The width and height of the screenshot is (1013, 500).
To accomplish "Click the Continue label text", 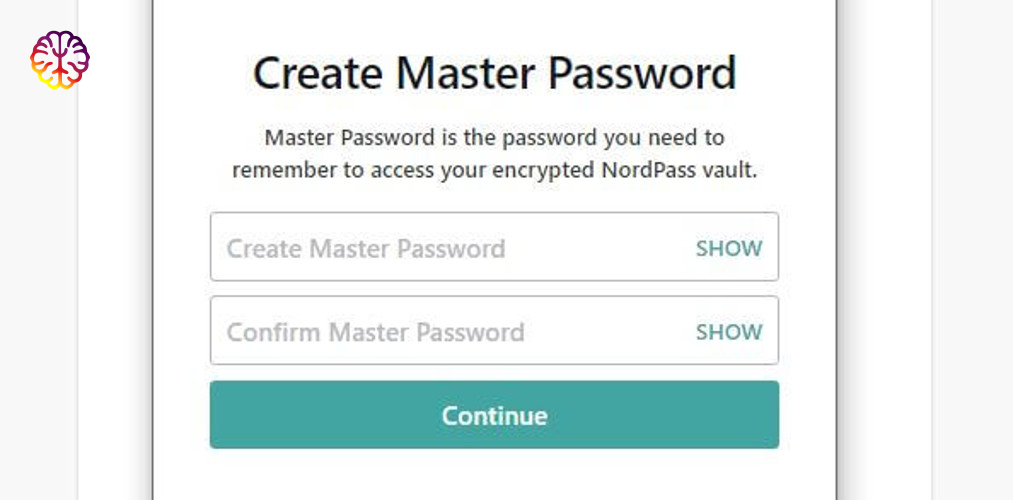I will (x=494, y=415).
